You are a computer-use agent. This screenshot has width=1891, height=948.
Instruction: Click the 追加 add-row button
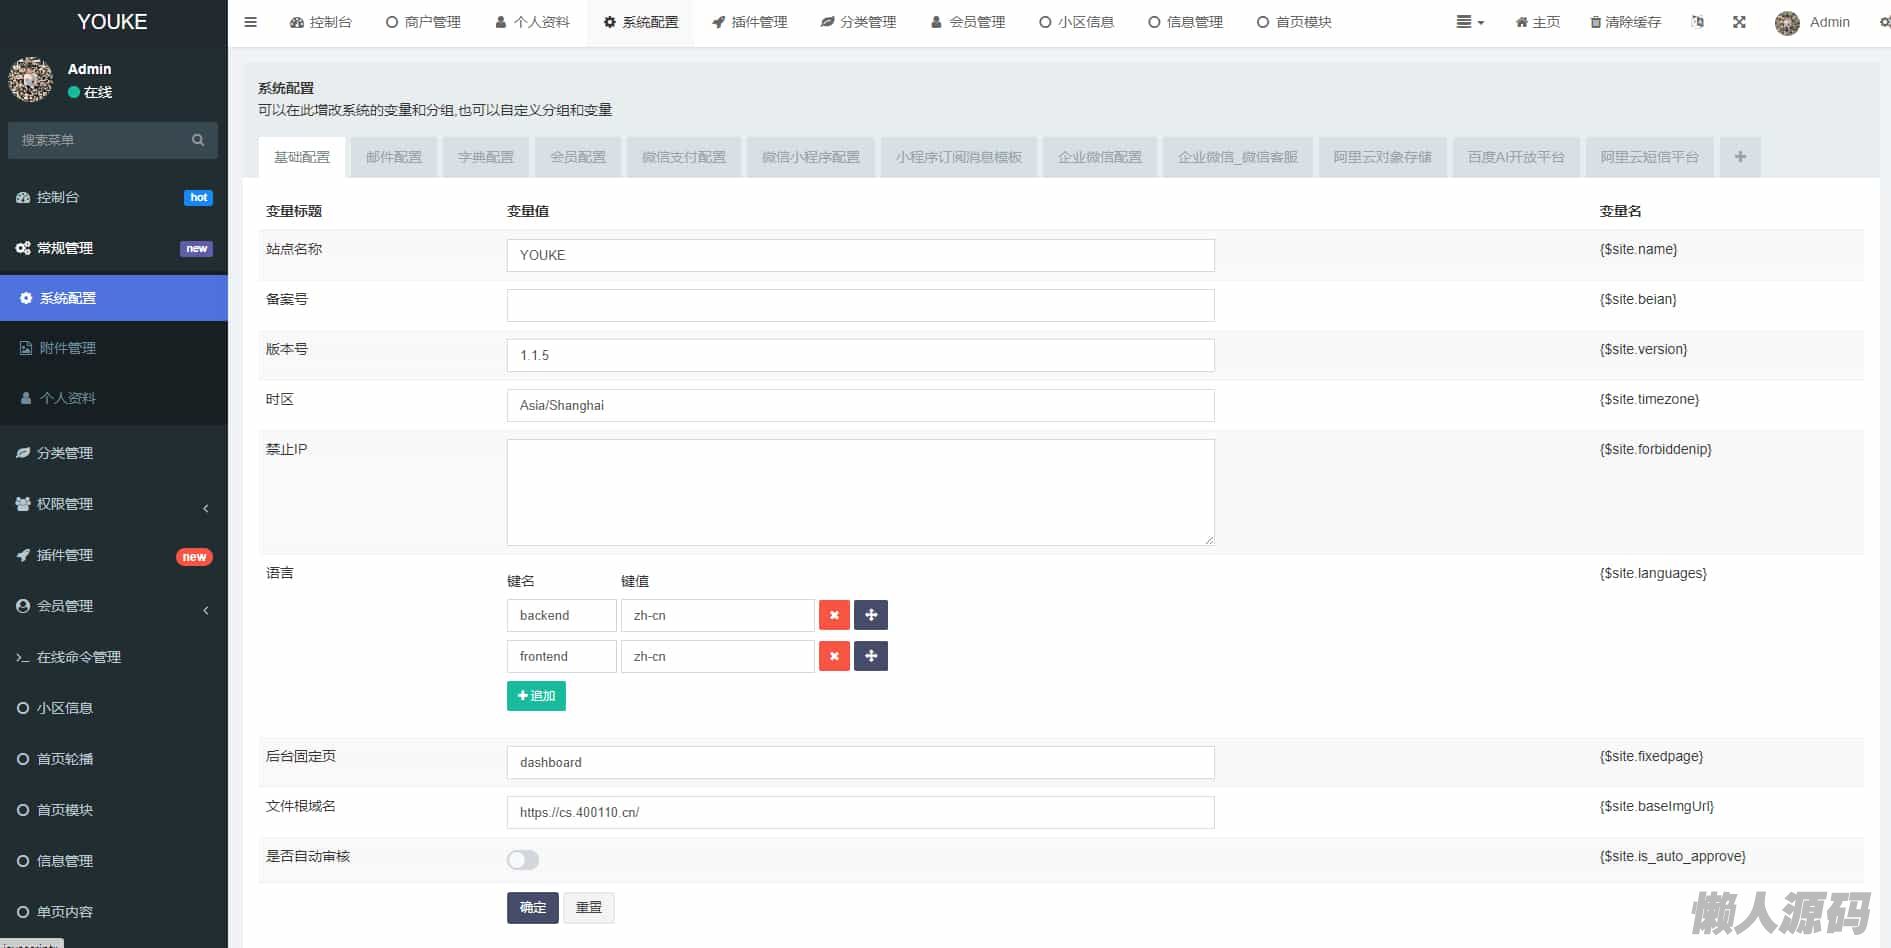pyautogui.click(x=536, y=696)
